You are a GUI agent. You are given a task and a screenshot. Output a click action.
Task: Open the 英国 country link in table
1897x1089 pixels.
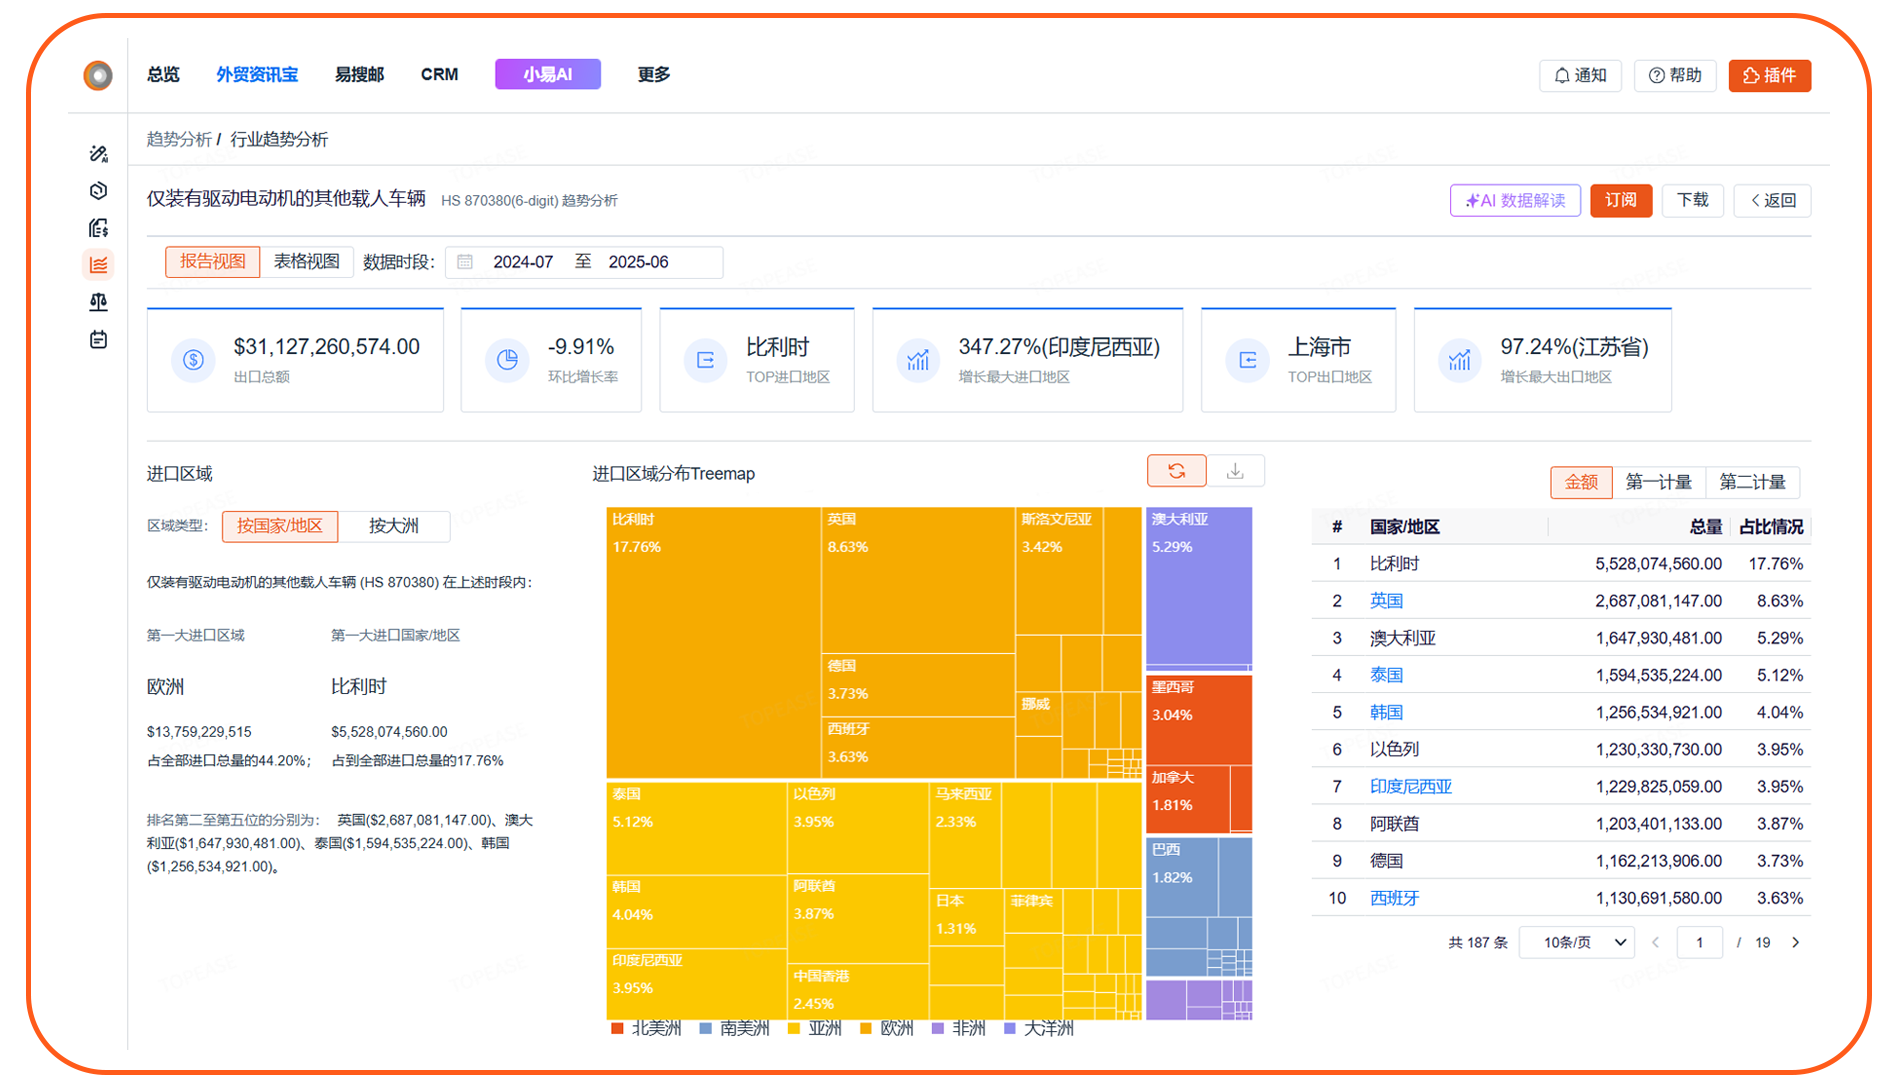[x=1386, y=601]
